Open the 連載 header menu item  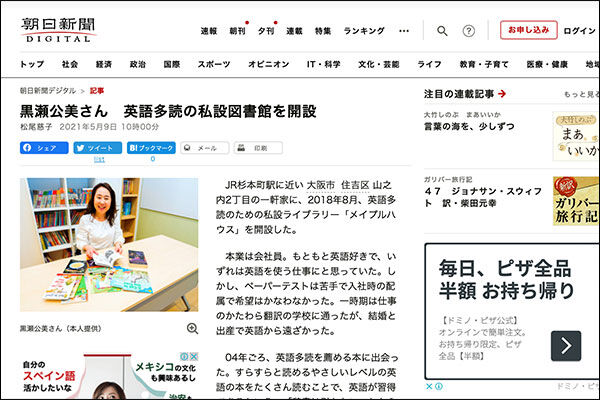pyautogui.click(x=294, y=31)
